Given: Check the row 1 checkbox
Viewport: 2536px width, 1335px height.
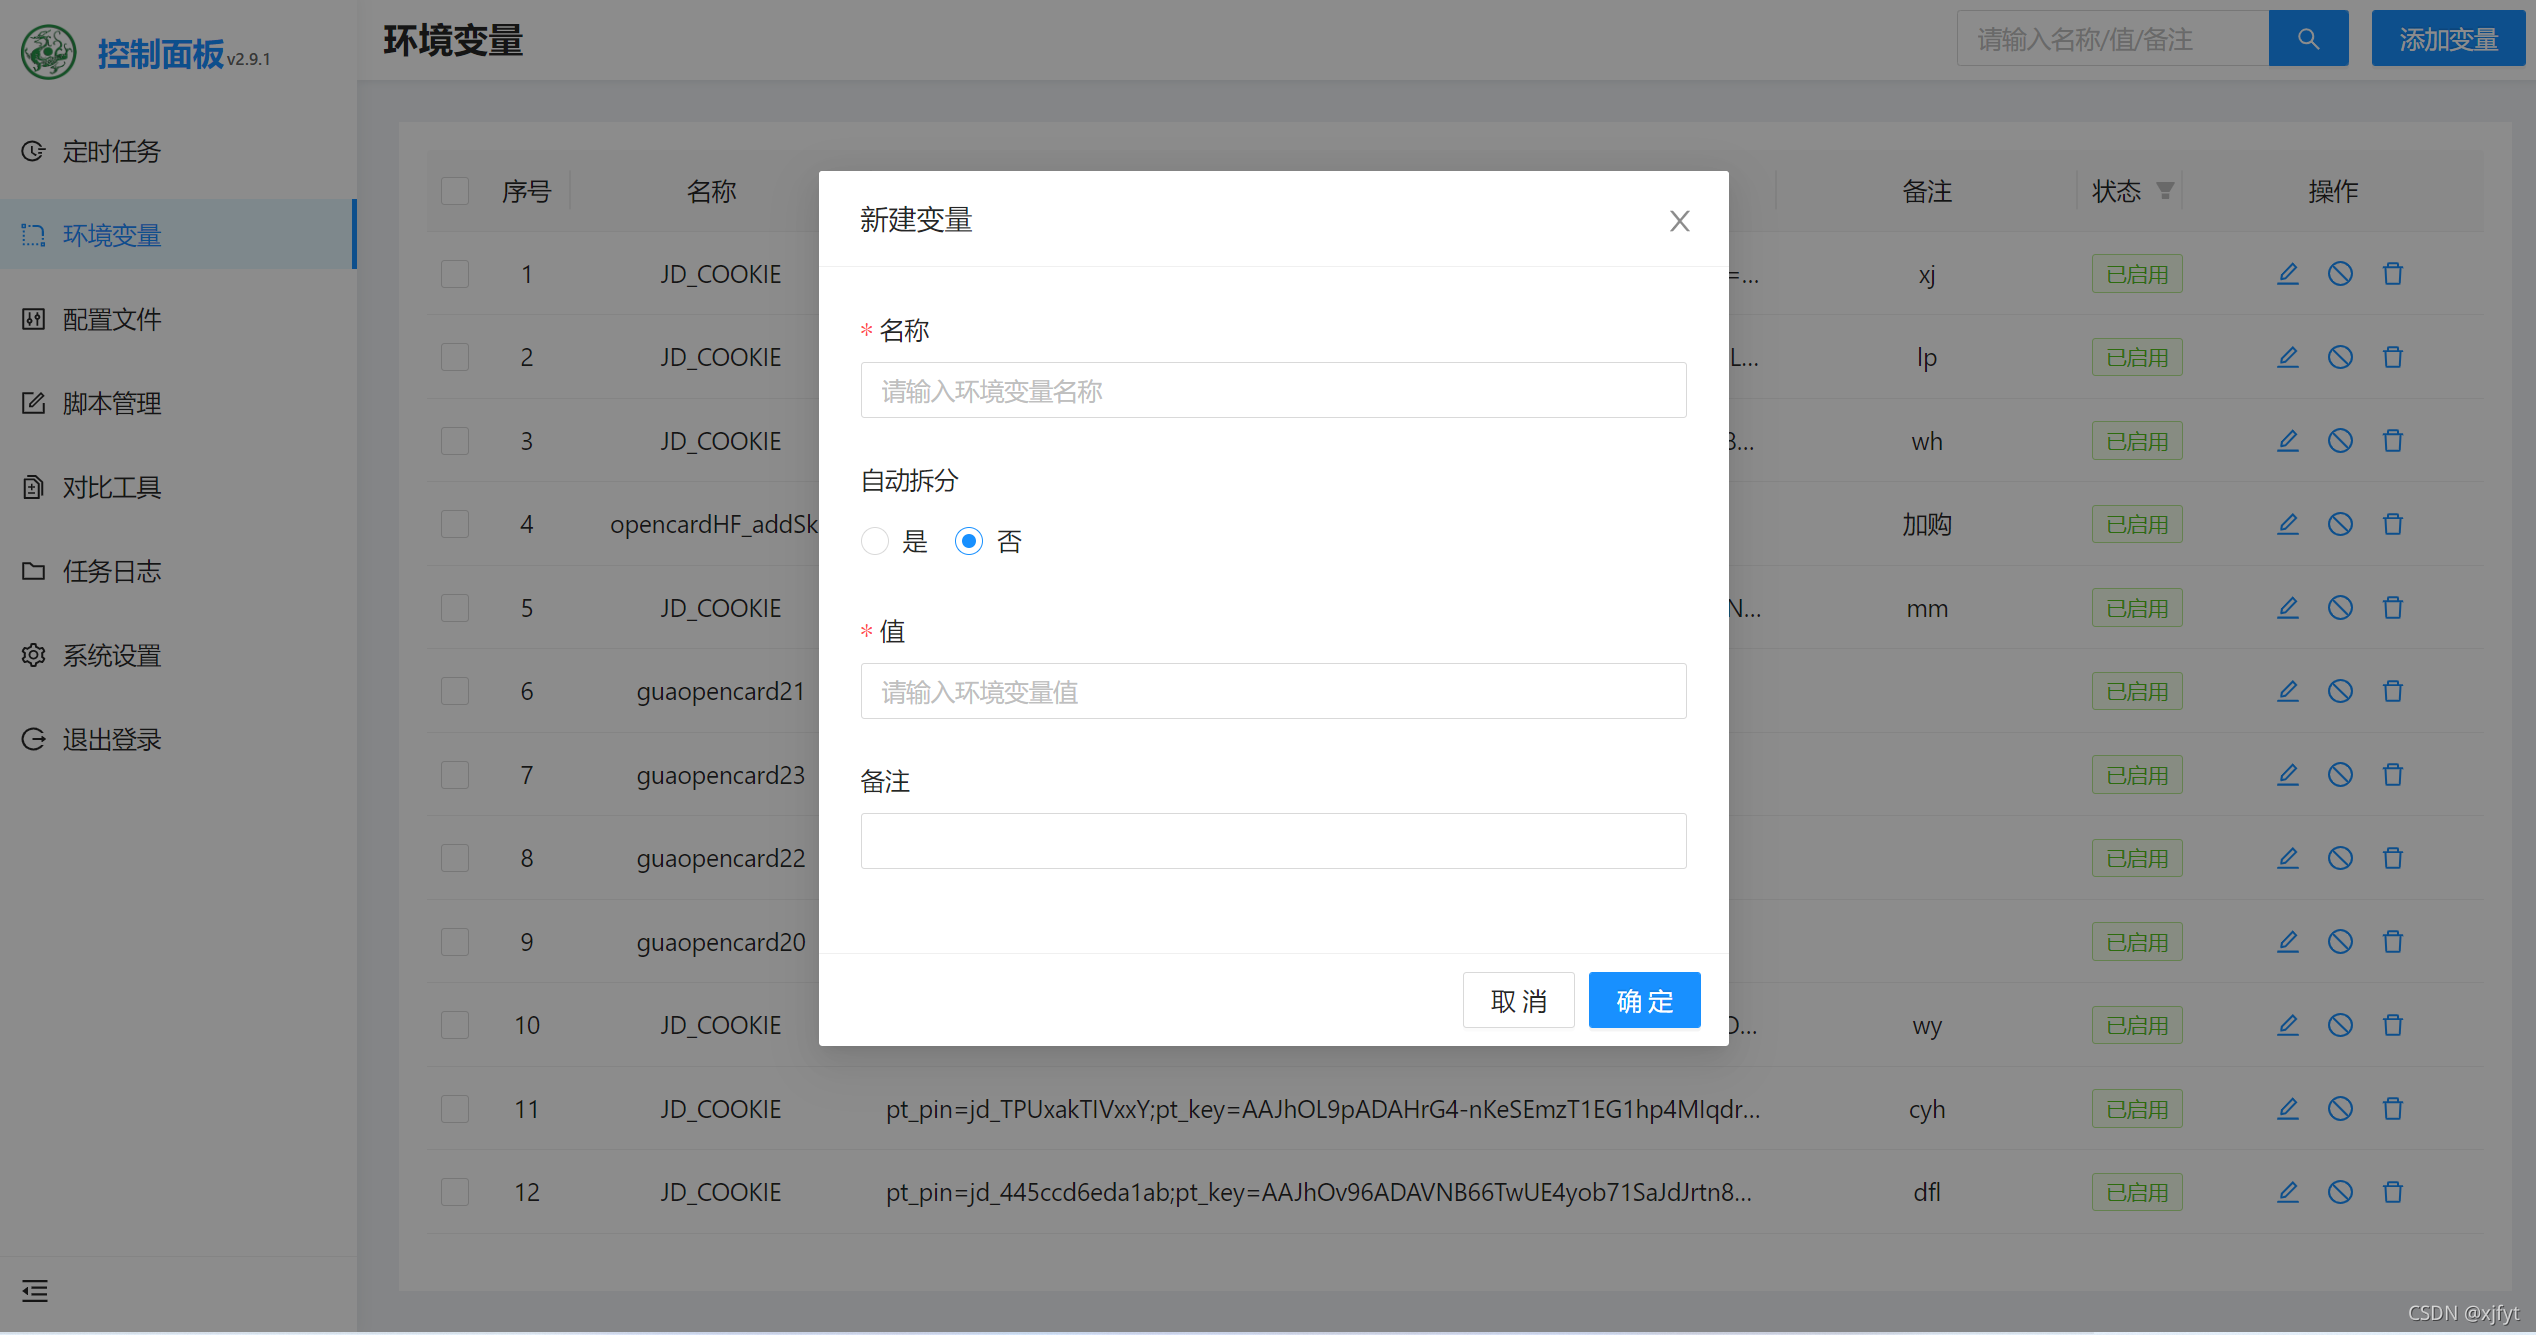Looking at the screenshot, I should [x=455, y=274].
